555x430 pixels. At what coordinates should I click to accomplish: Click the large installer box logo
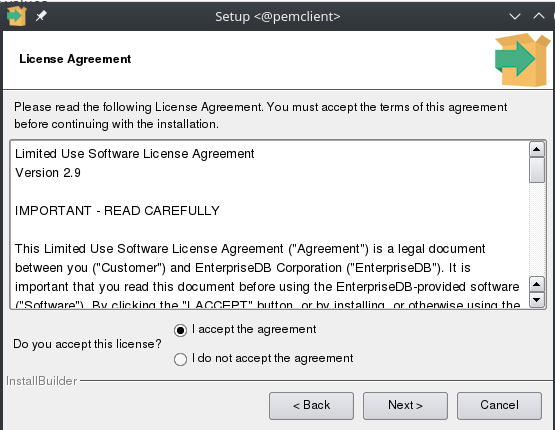point(522,60)
